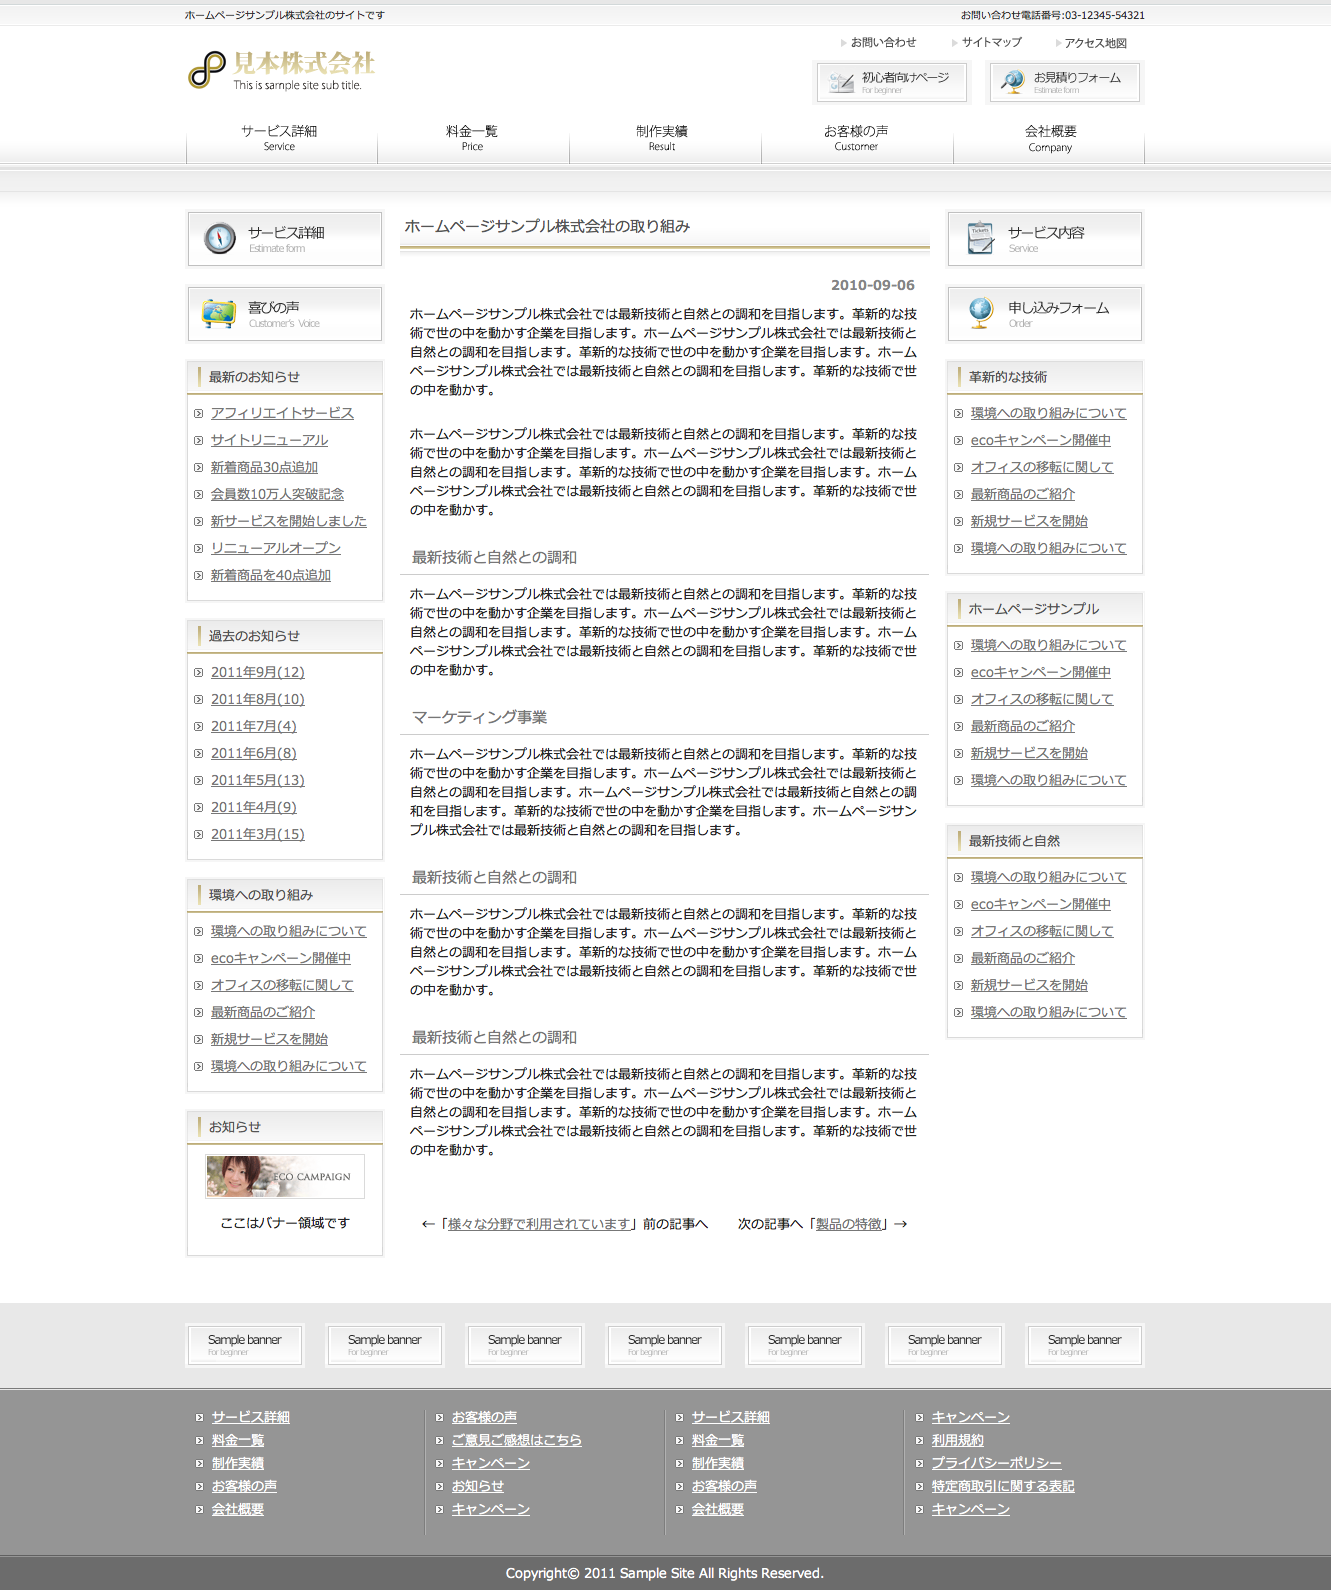Click the map icon beside 喜びの声
This screenshot has width=1331, height=1590.
tap(219, 314)
